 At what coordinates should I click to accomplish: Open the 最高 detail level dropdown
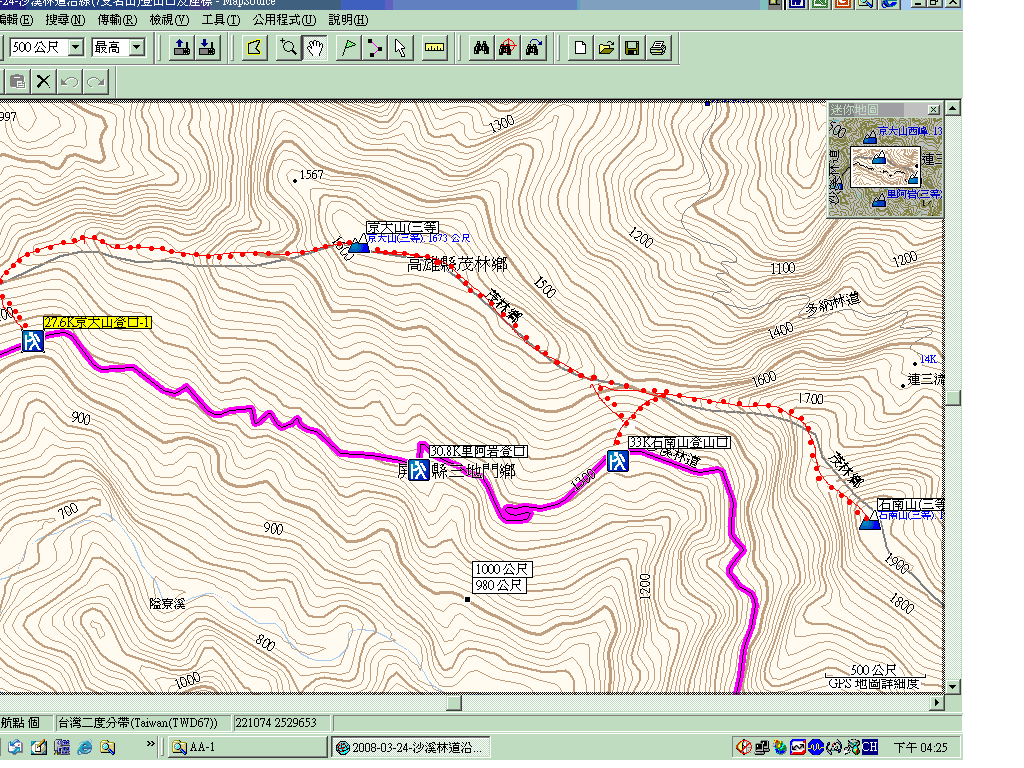136,47
